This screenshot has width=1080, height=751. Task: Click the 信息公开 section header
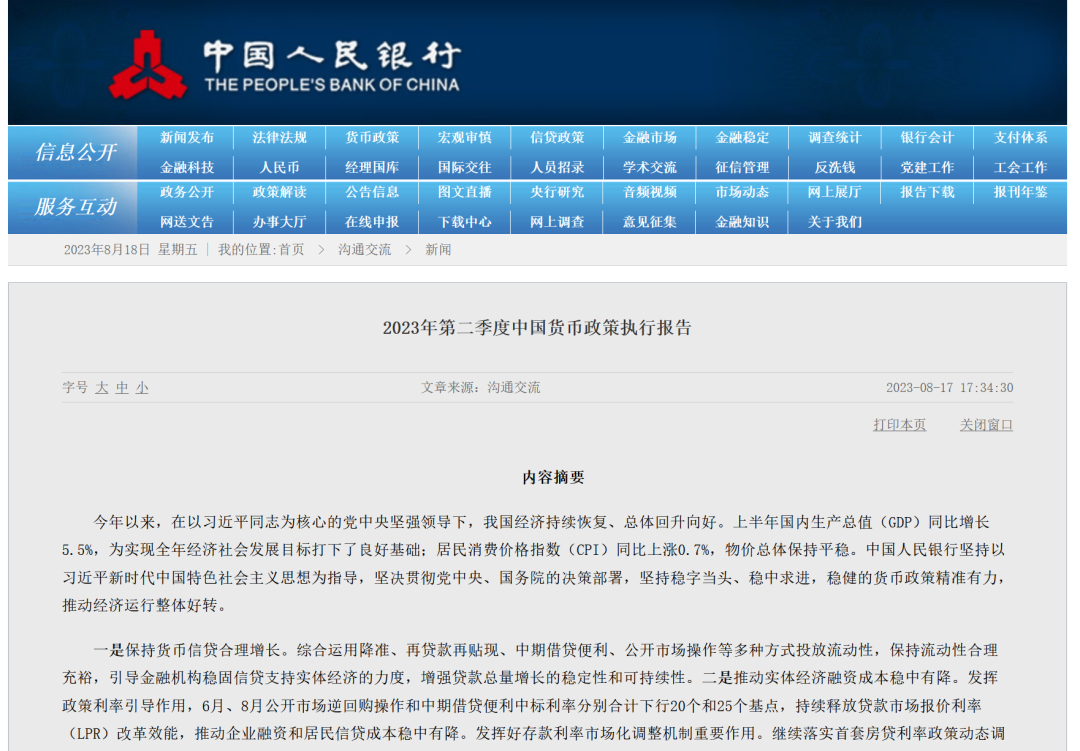[x=75, y=152]
